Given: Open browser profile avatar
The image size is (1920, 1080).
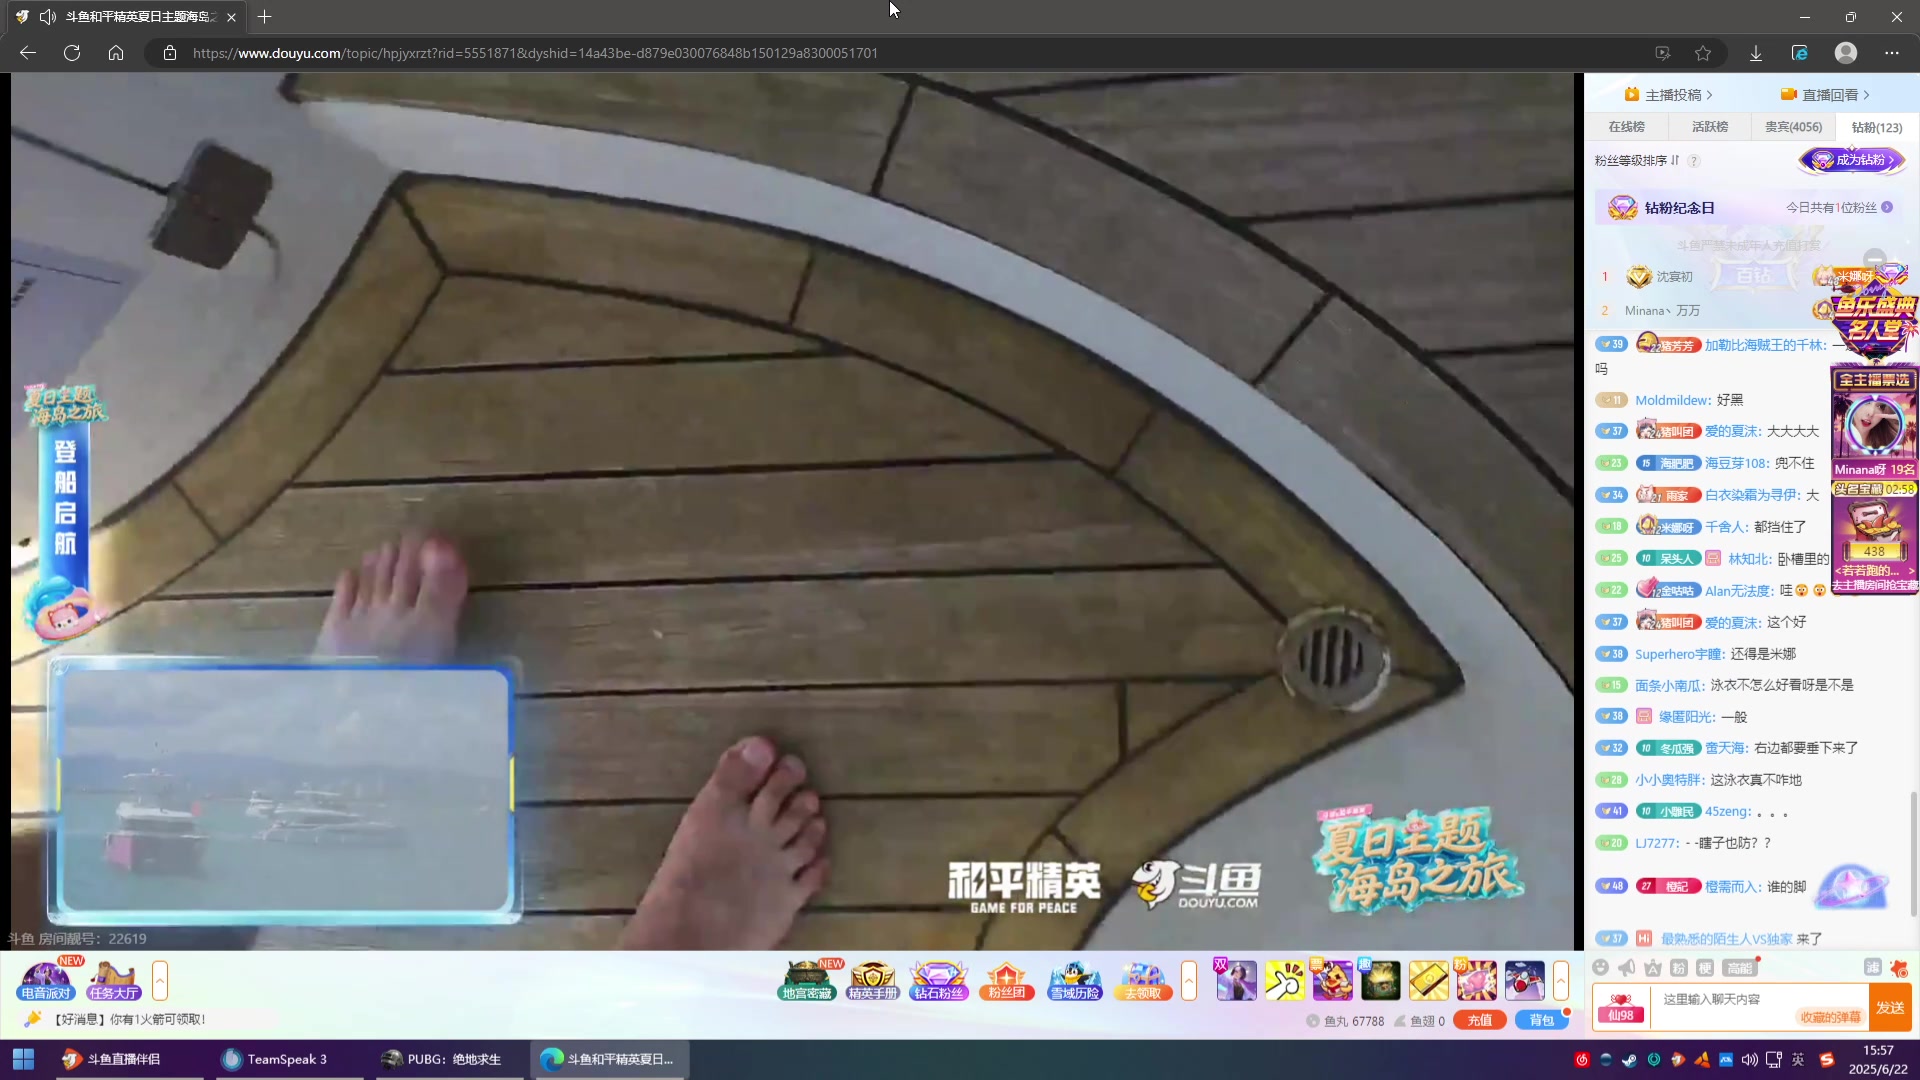Looking at the screenshot, I should [x=1846, y=53].
